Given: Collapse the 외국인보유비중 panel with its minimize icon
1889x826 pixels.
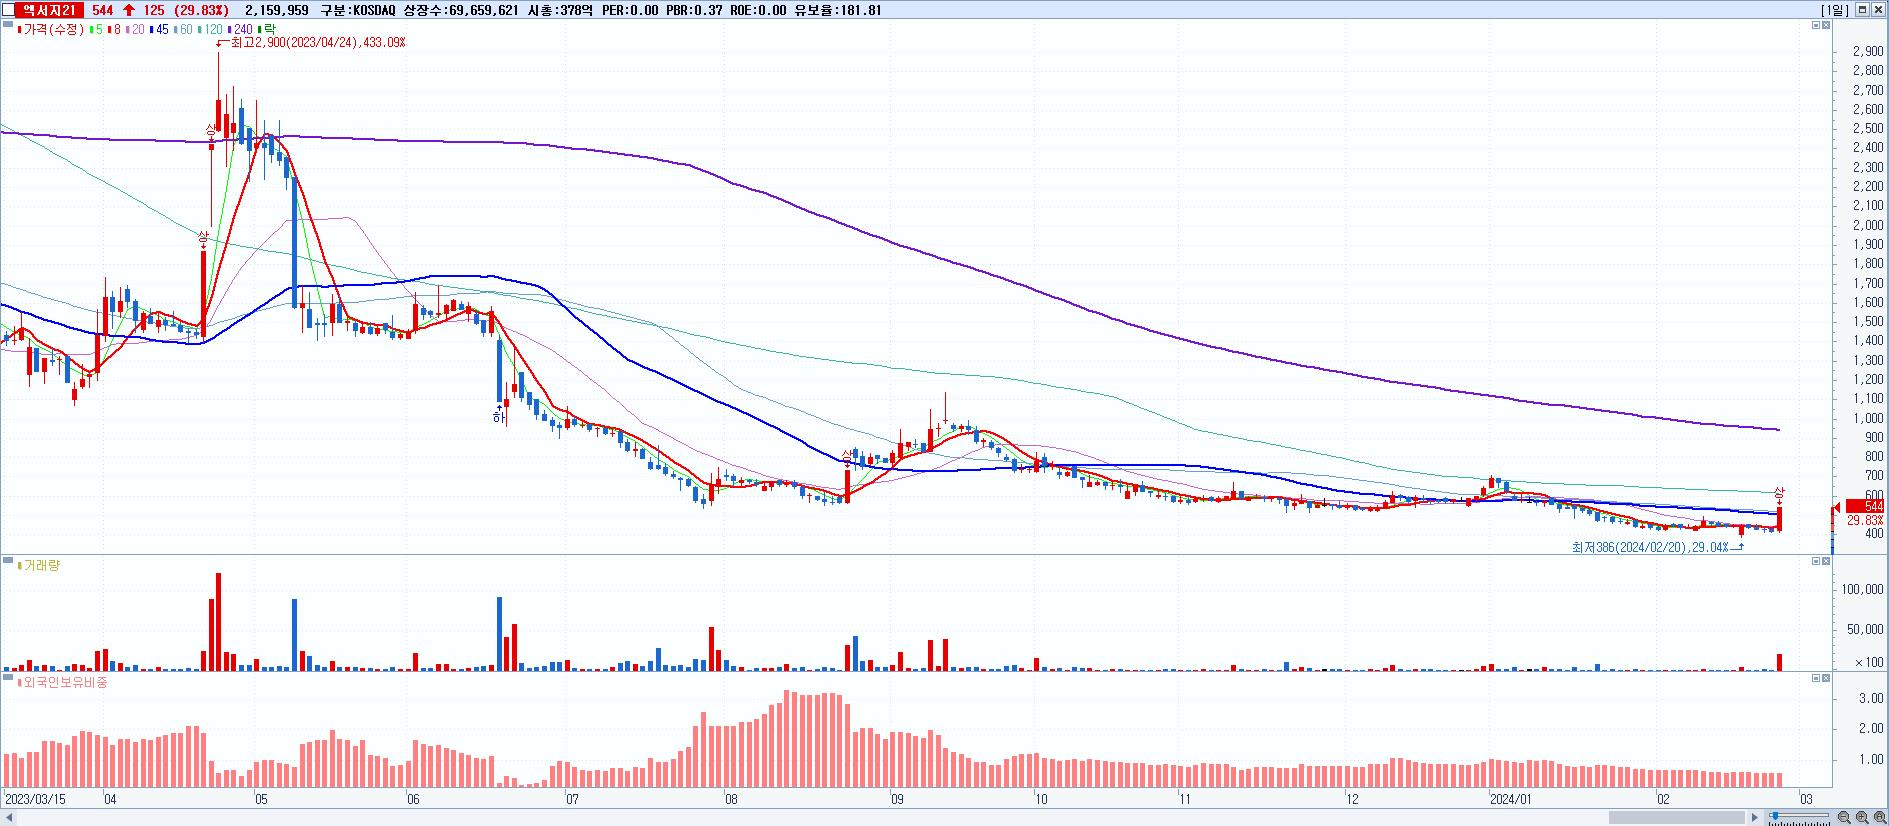Looking at the screenshot, I should point(1816,678).
